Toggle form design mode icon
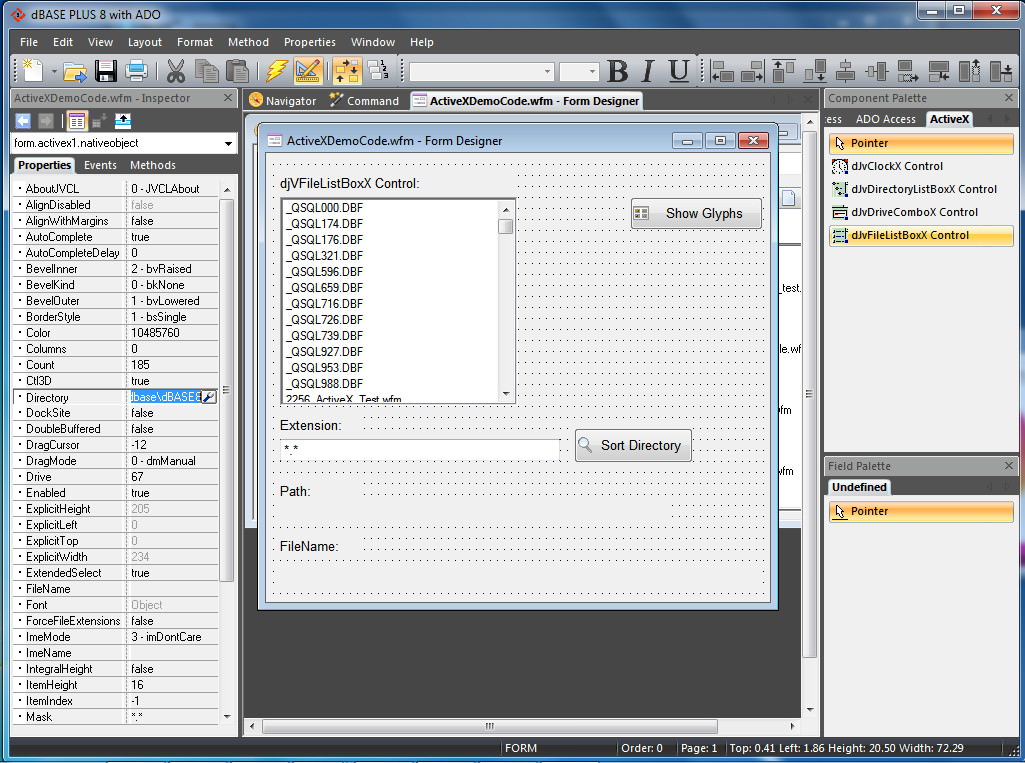1025x763 pixels. [x=307, y=71]
